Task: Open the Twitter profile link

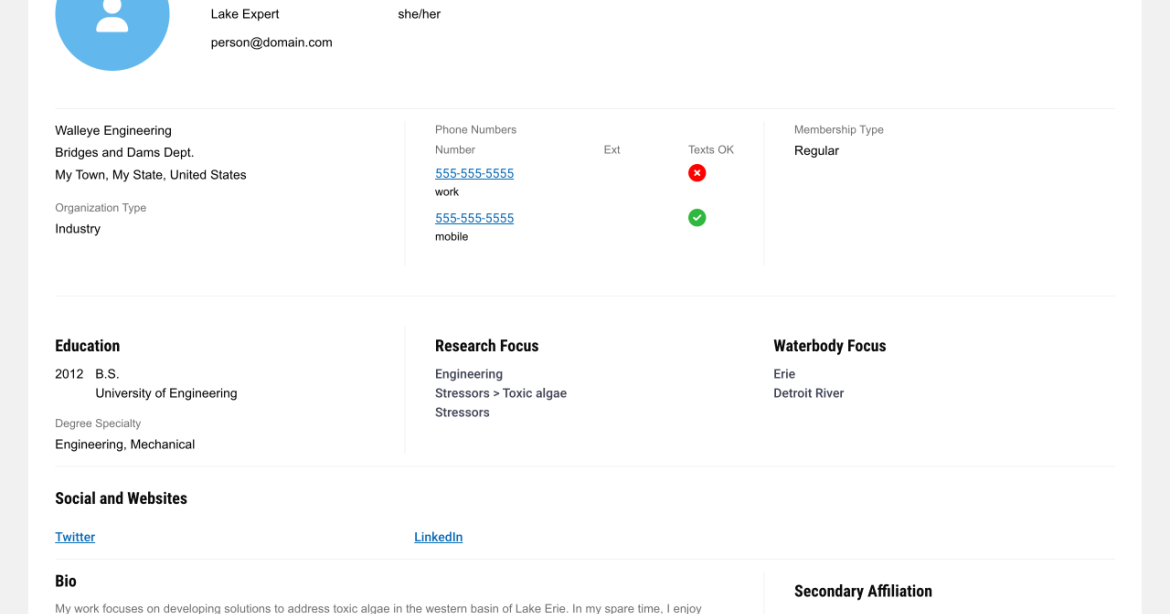Action: pyautogui.click(x=75, y=537)
